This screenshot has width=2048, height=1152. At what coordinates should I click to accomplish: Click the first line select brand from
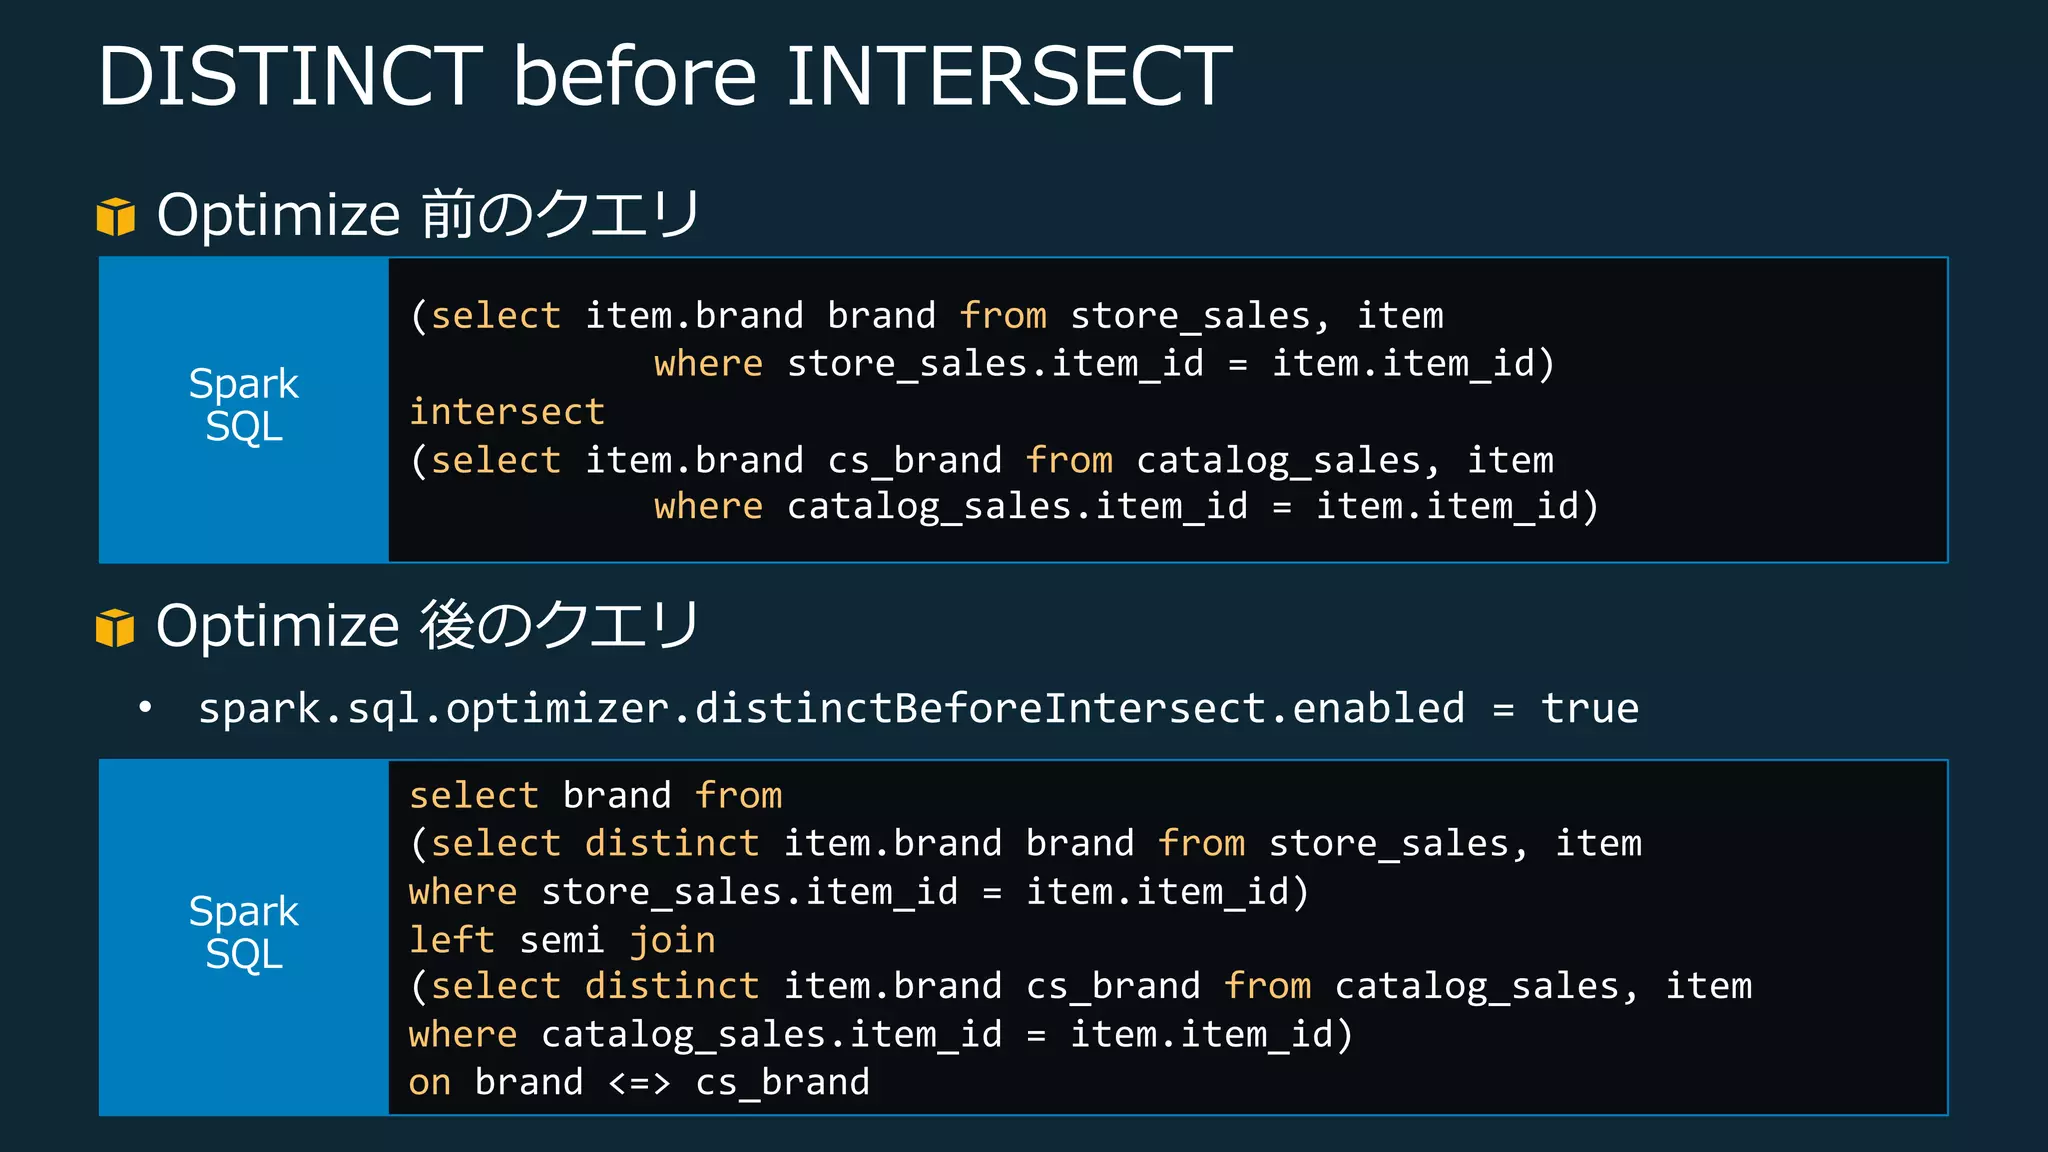click(595, 796)
